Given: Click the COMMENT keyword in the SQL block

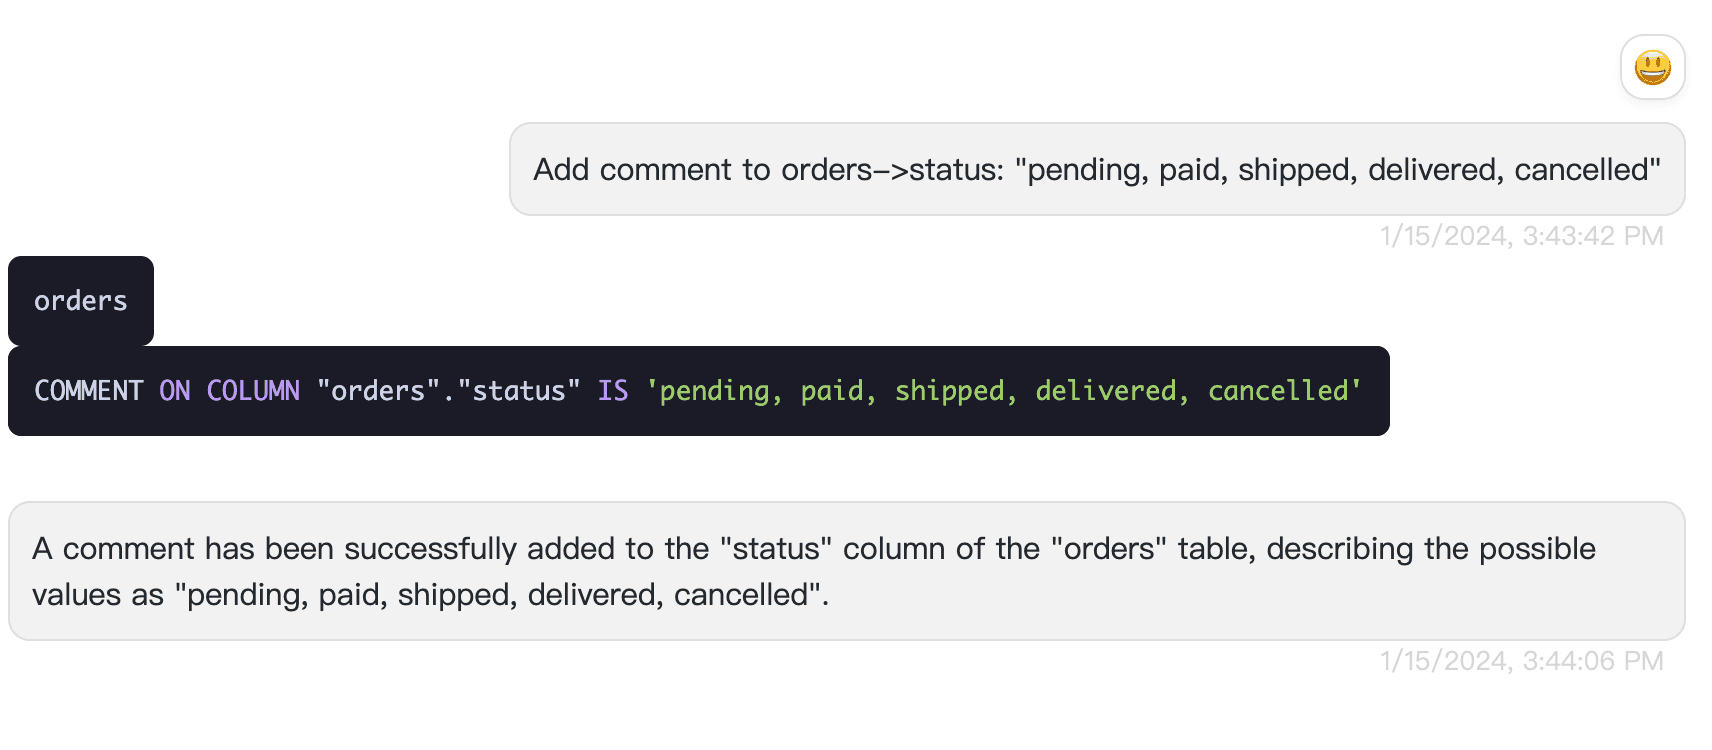Looking at the screenshot, I should click(89, 391).
